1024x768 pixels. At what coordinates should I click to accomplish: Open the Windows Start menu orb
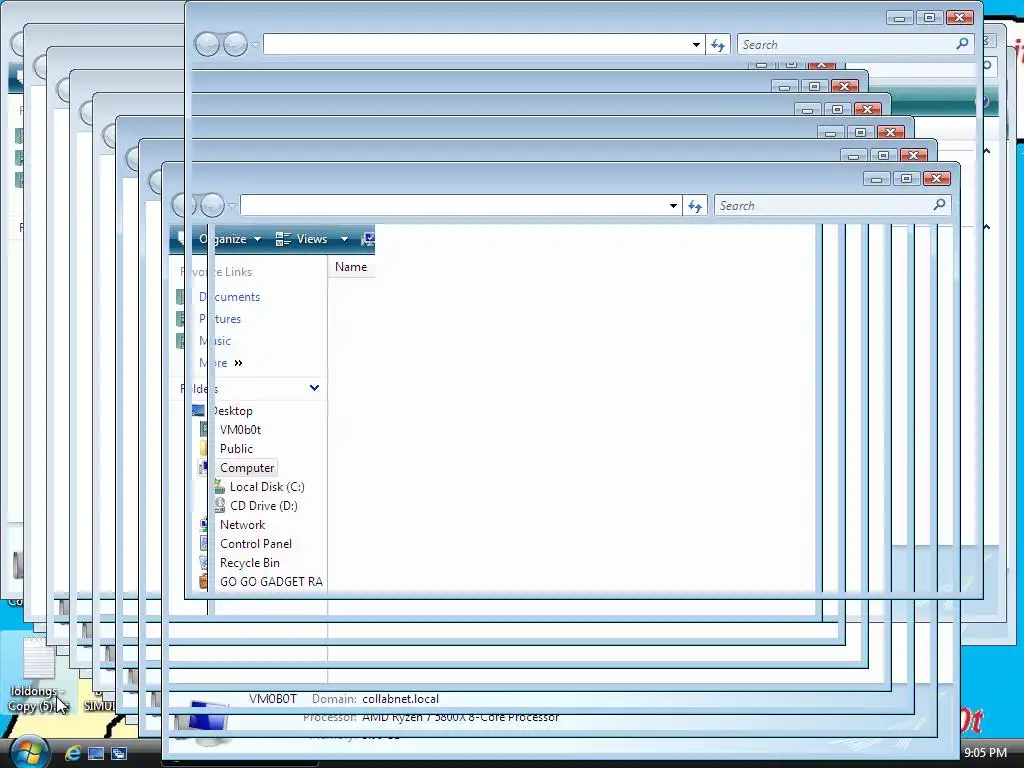[29, 751]
